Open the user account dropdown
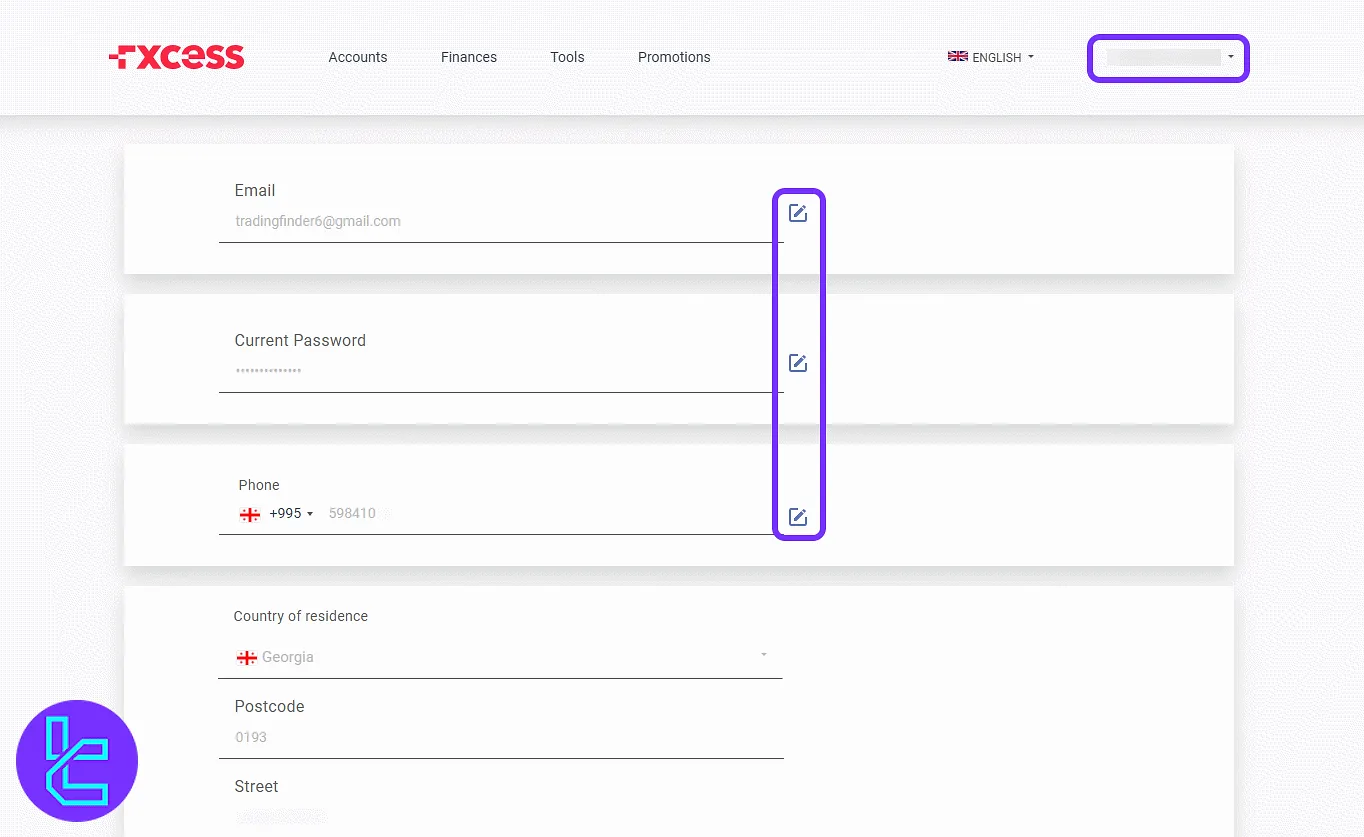This screenshot has width=1364, height=837. [1168, 58]
